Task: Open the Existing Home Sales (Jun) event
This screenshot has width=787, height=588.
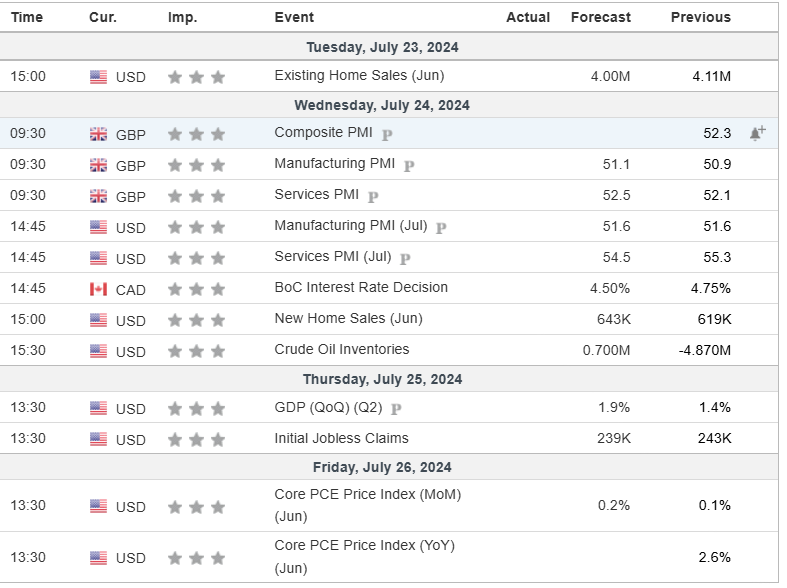Action: pyautogui.click(x=359, y=75)
